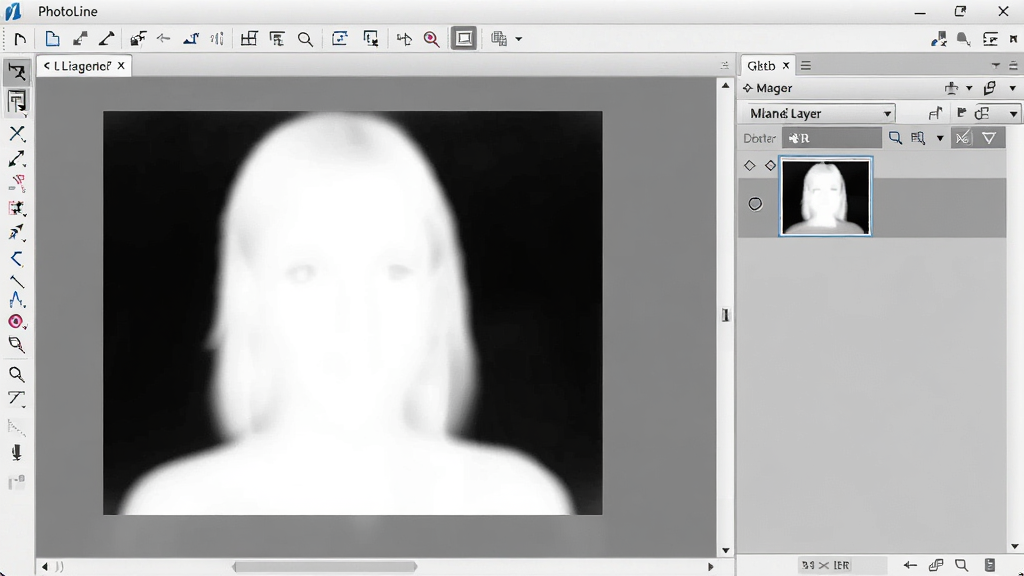Expand the dropdown arrow at far right of Mager row
Image resolution: width=1024 pixels, height=576 pixels.
(1013, 88)
